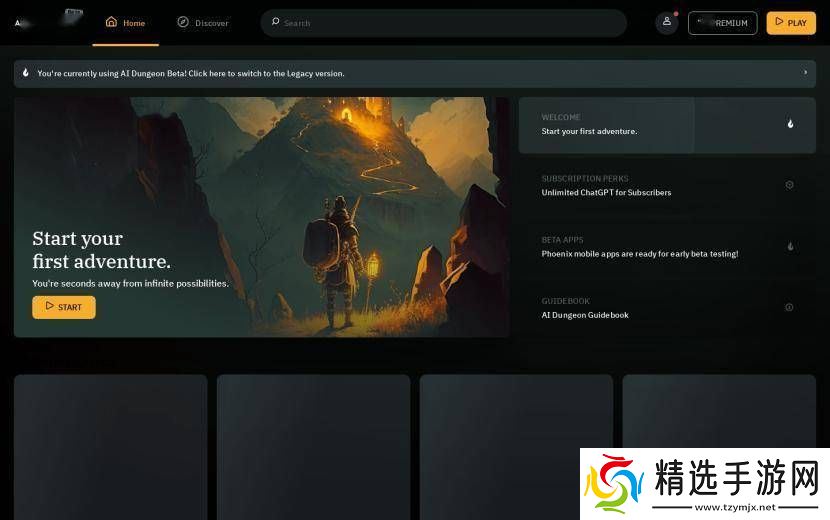830x520 pixels.
Task: Open the Discover tab
Action: pyautogui.click(x=203, y=23)
